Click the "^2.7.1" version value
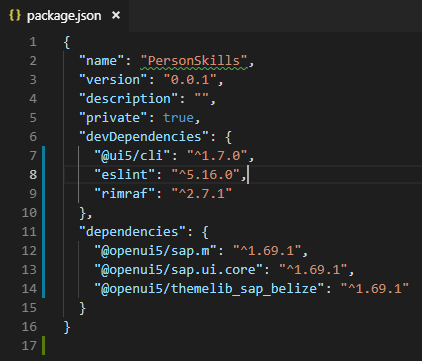This screenshot has height=361, width=422. tap(202, 194)
